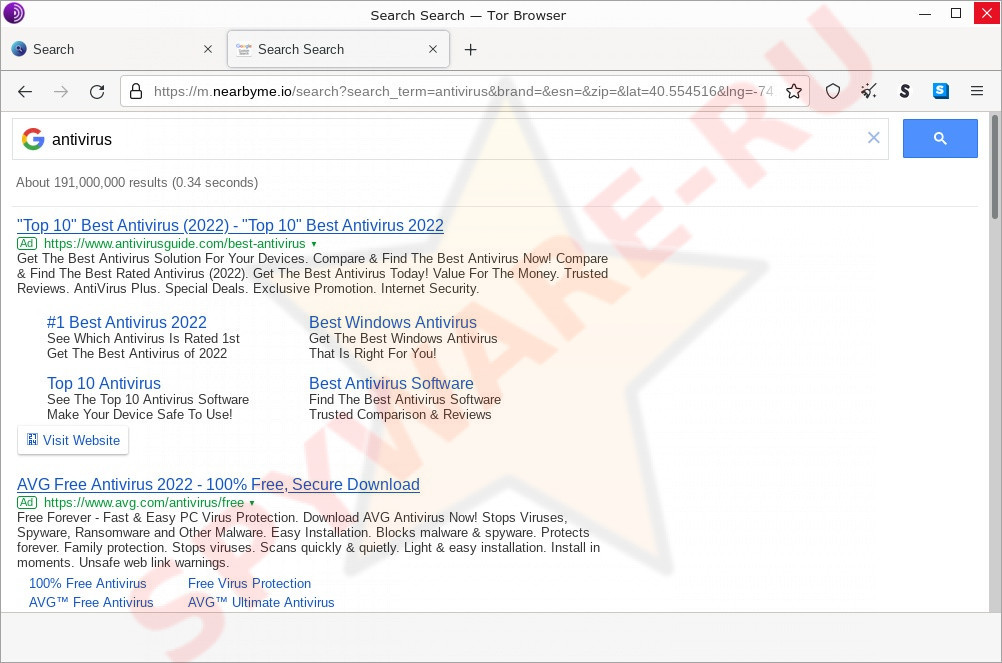
Task: Open the blue S extension icon
Action: pyautogui.click(x=941, y=91)
